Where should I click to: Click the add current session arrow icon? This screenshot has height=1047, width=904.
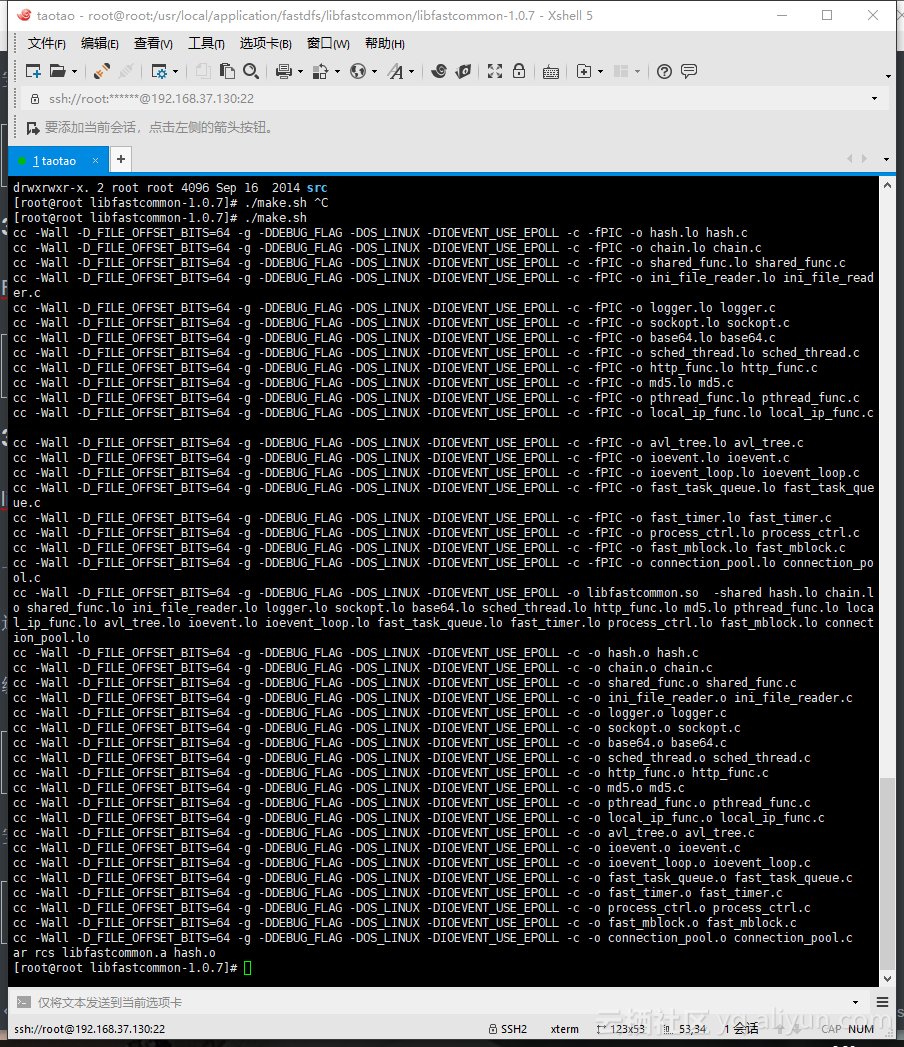32,128
